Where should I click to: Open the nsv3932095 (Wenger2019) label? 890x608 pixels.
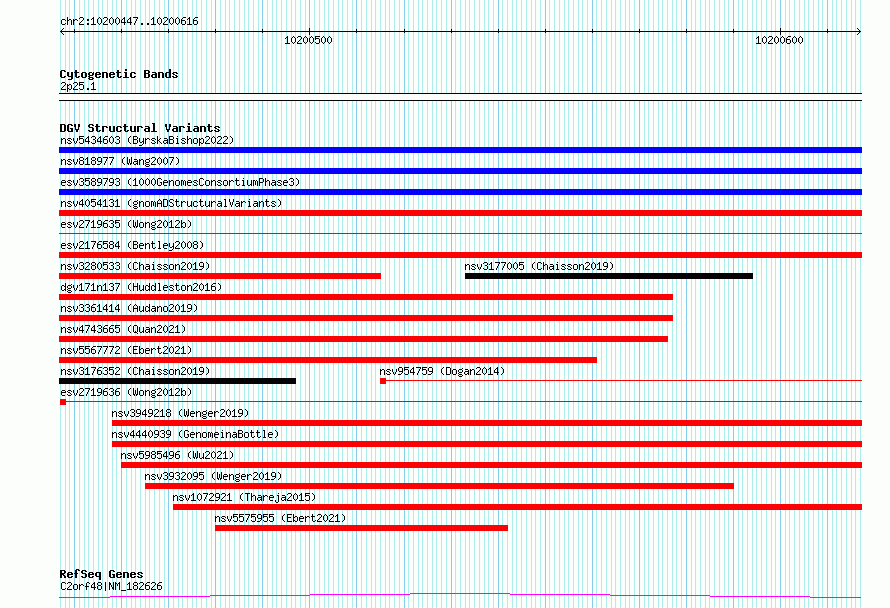pyautogui.click(x=213, y=476)
